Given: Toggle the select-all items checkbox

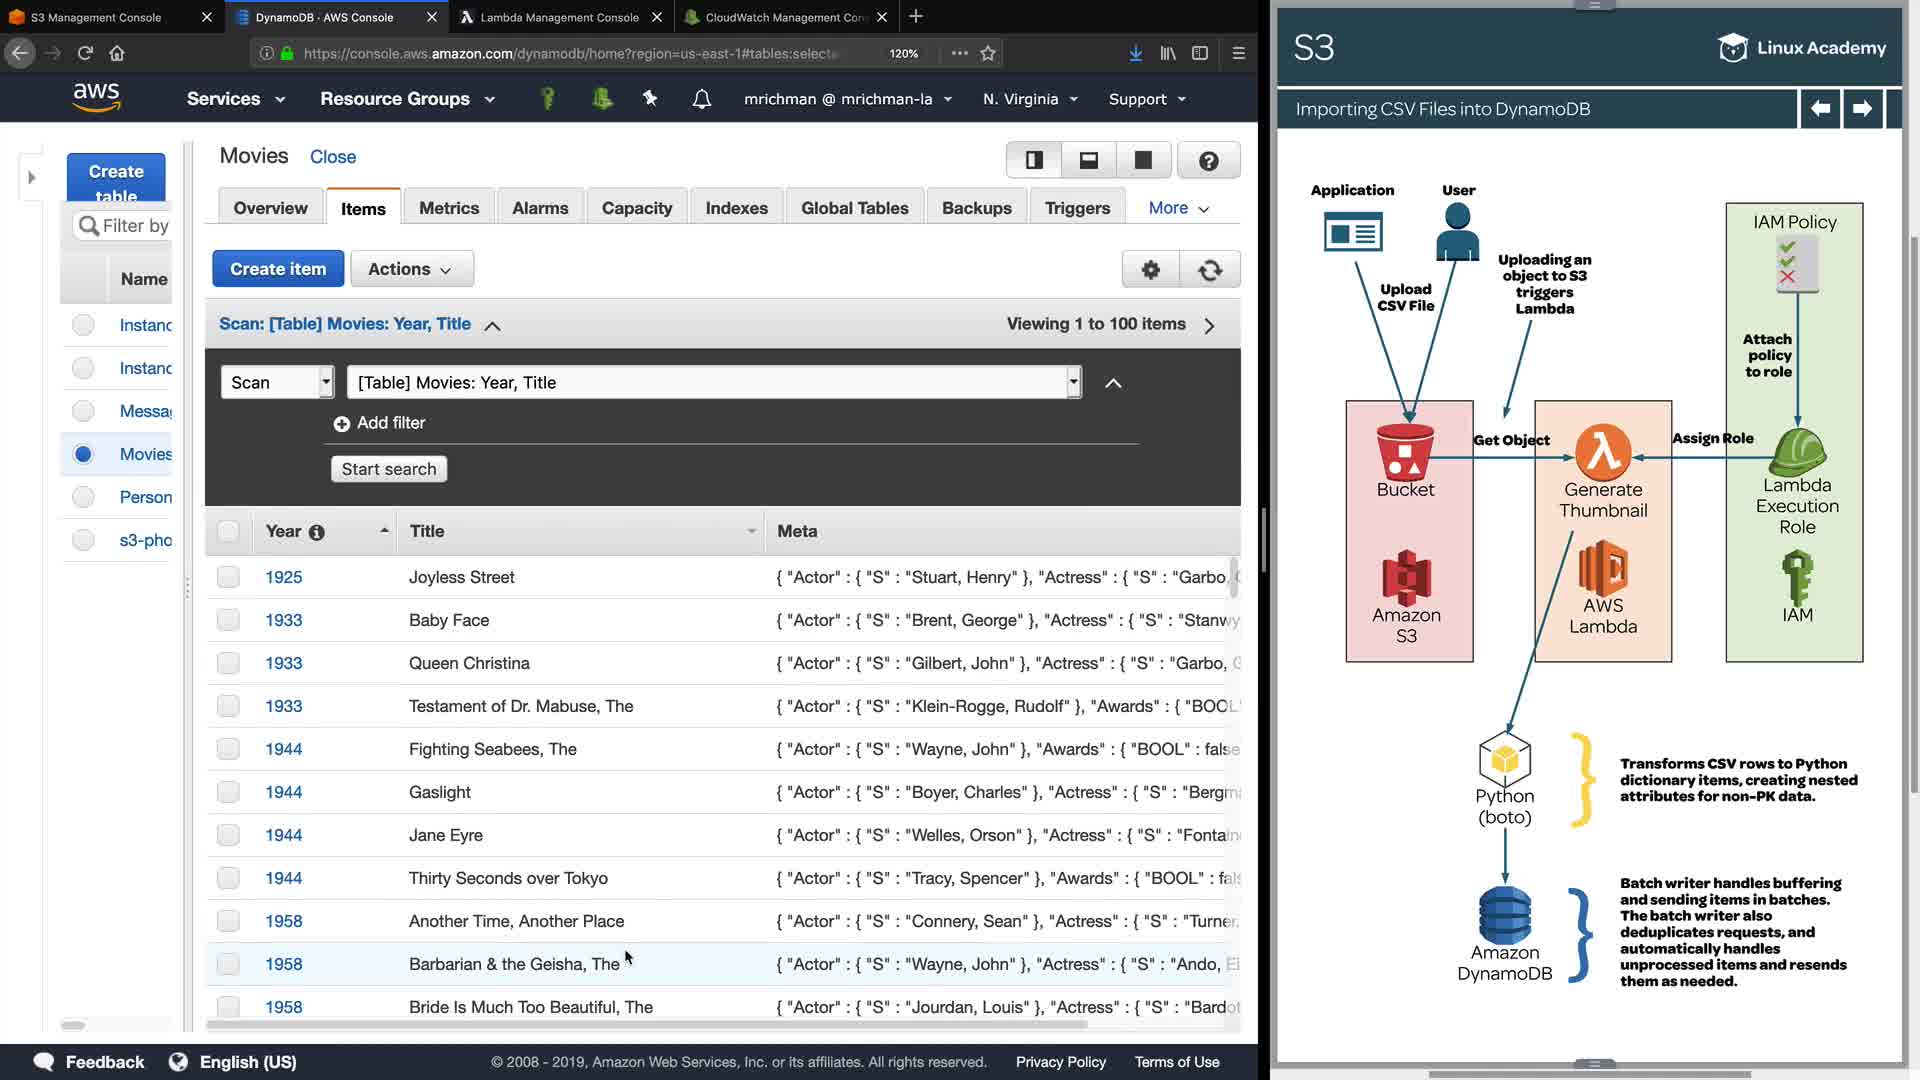Looking at the screenshot, I should pyautogui.click(x=228, y=531).
